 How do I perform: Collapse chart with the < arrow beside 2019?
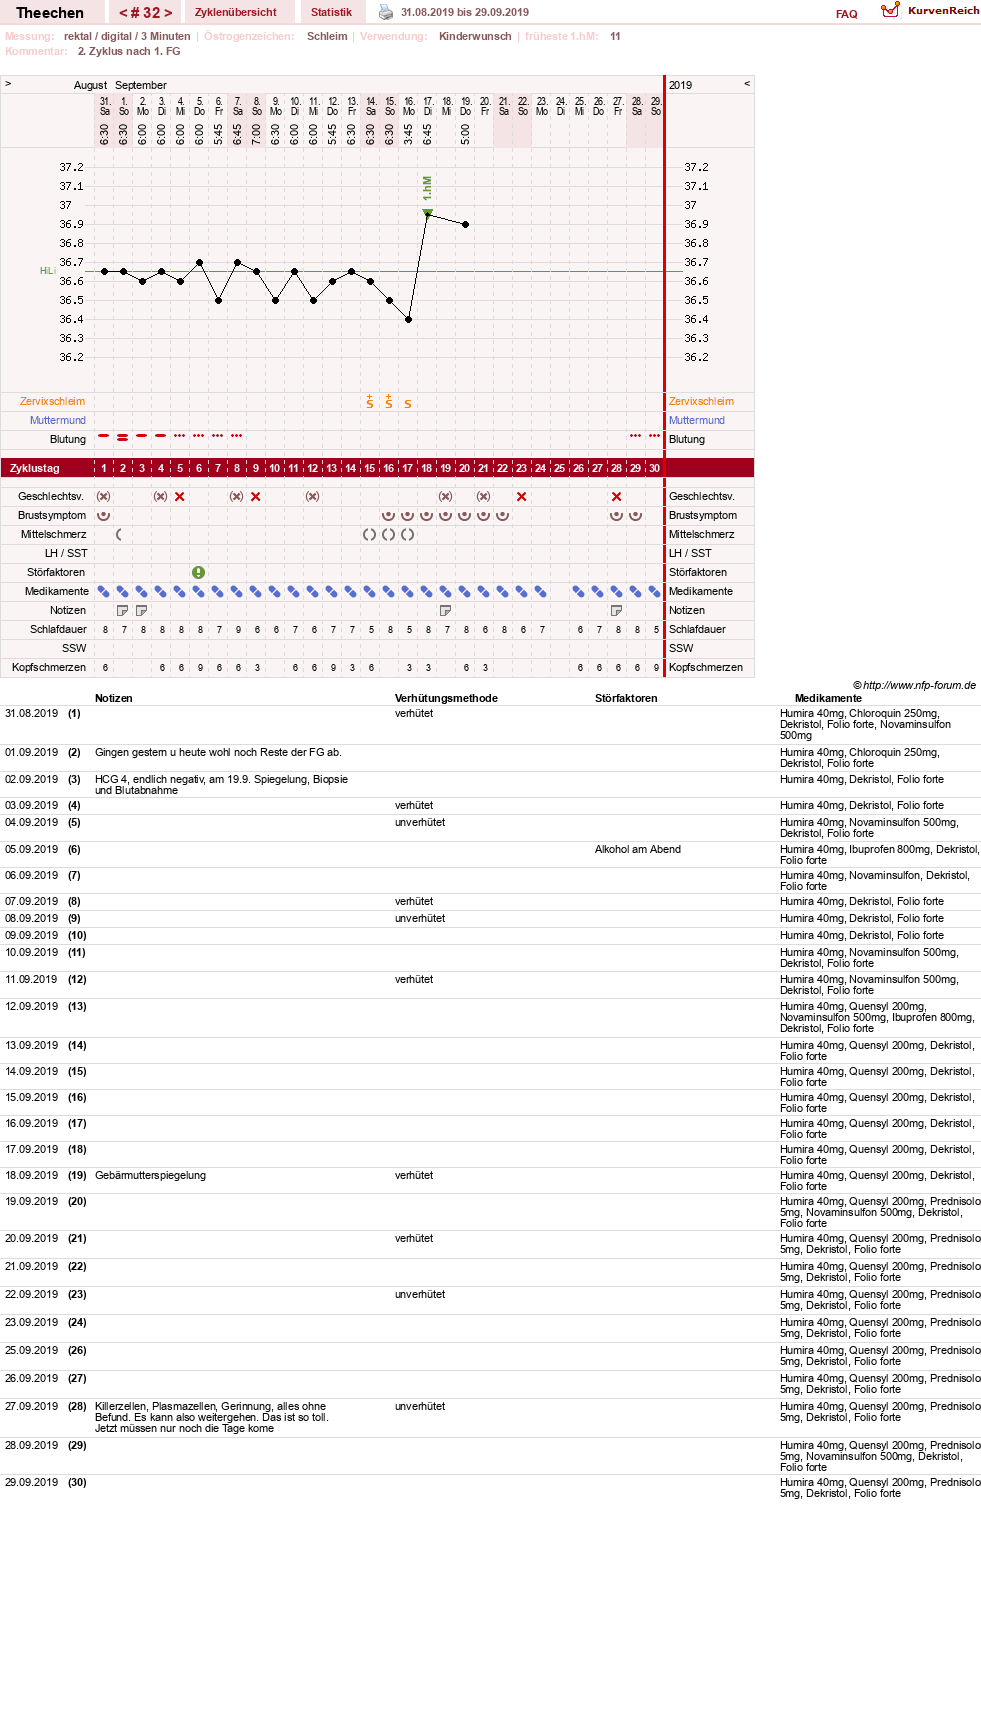point(747,84)
